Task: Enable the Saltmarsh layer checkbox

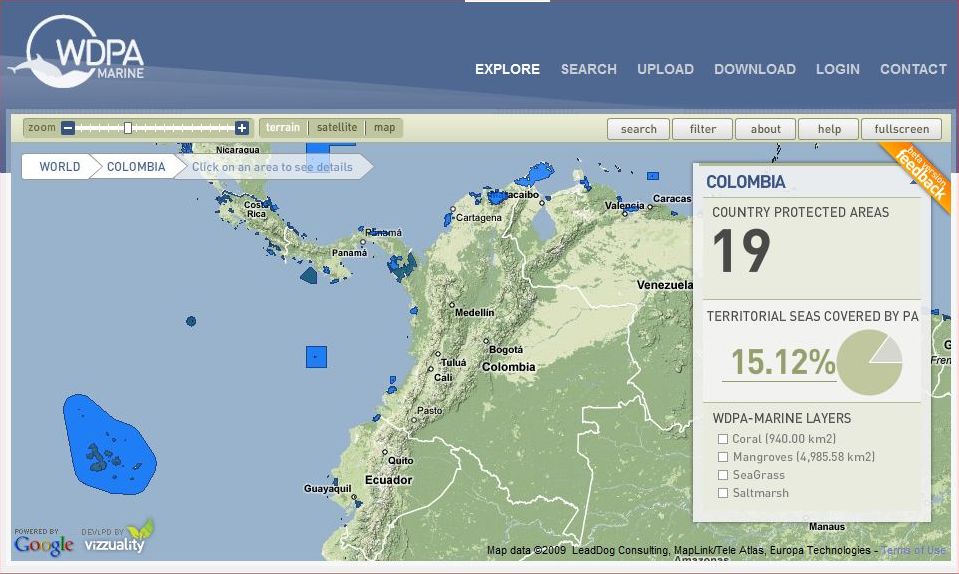Action: [x=723, y=493]
